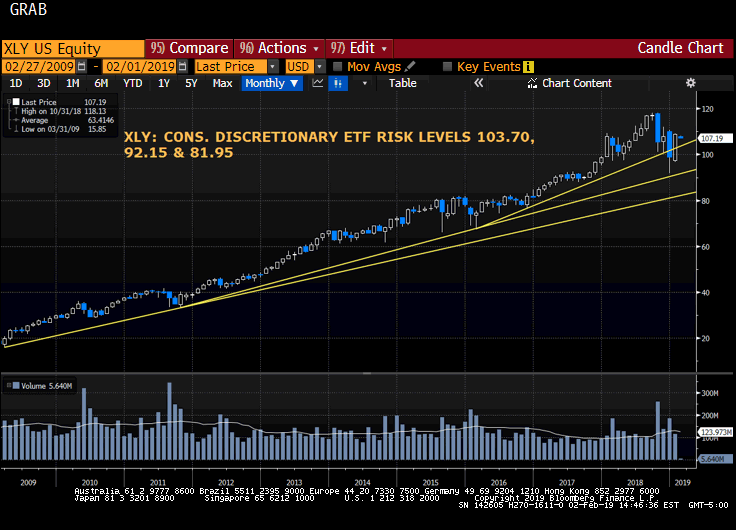The image size is (736, 530).
Task: Collapse panel with double chevron icon
Action: click(x=478, y=83)
